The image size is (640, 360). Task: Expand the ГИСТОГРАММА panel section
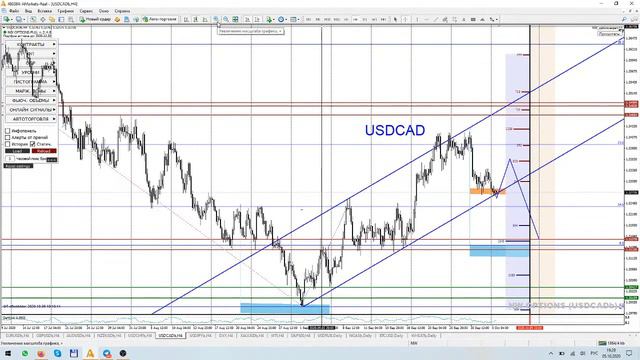click(31, 82)
